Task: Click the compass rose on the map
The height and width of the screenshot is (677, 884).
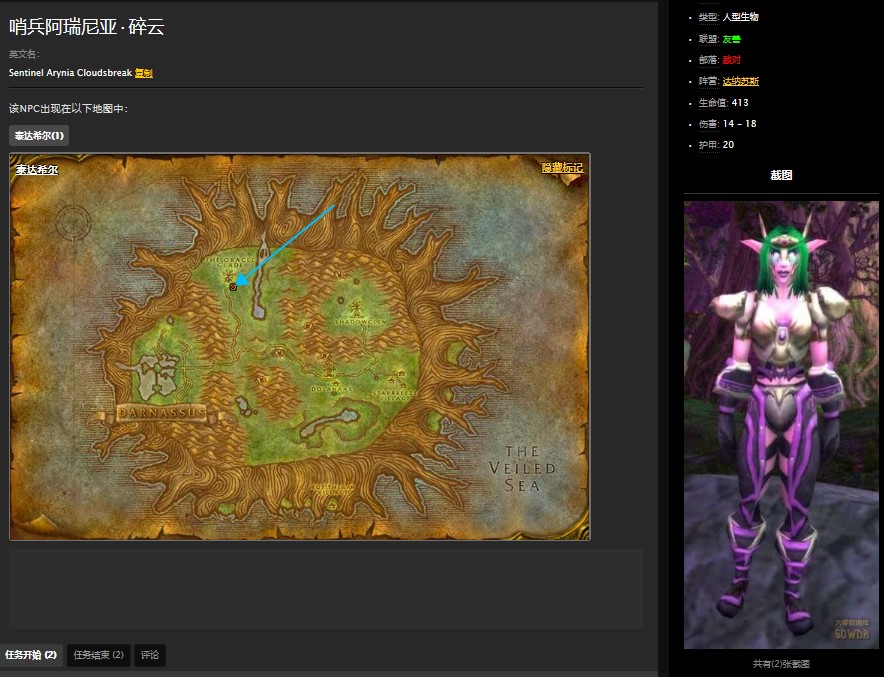Action: click(x=74, y=222)
